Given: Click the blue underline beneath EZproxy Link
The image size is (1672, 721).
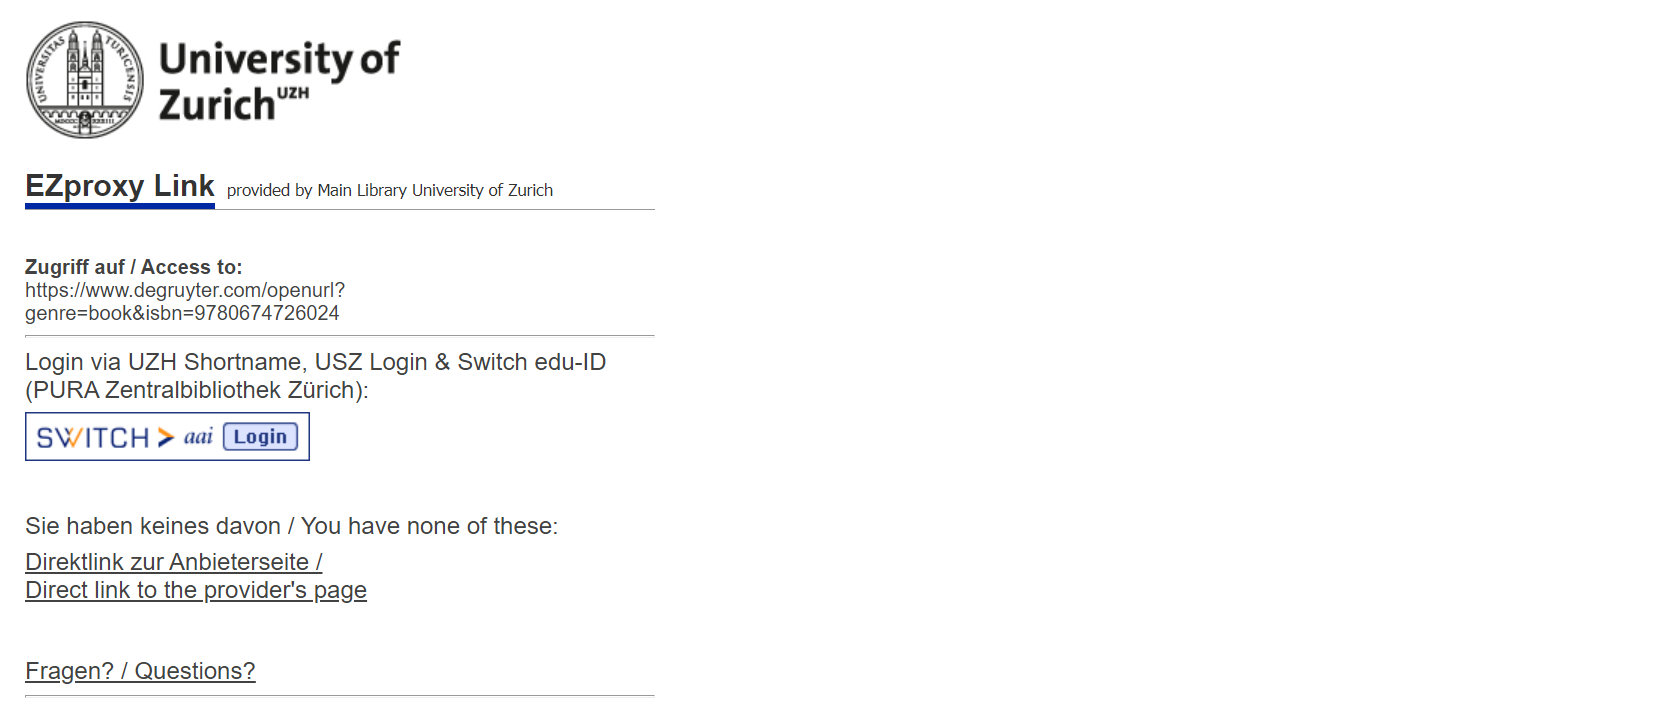Looking at the screenshot, I should click(120, 206).
